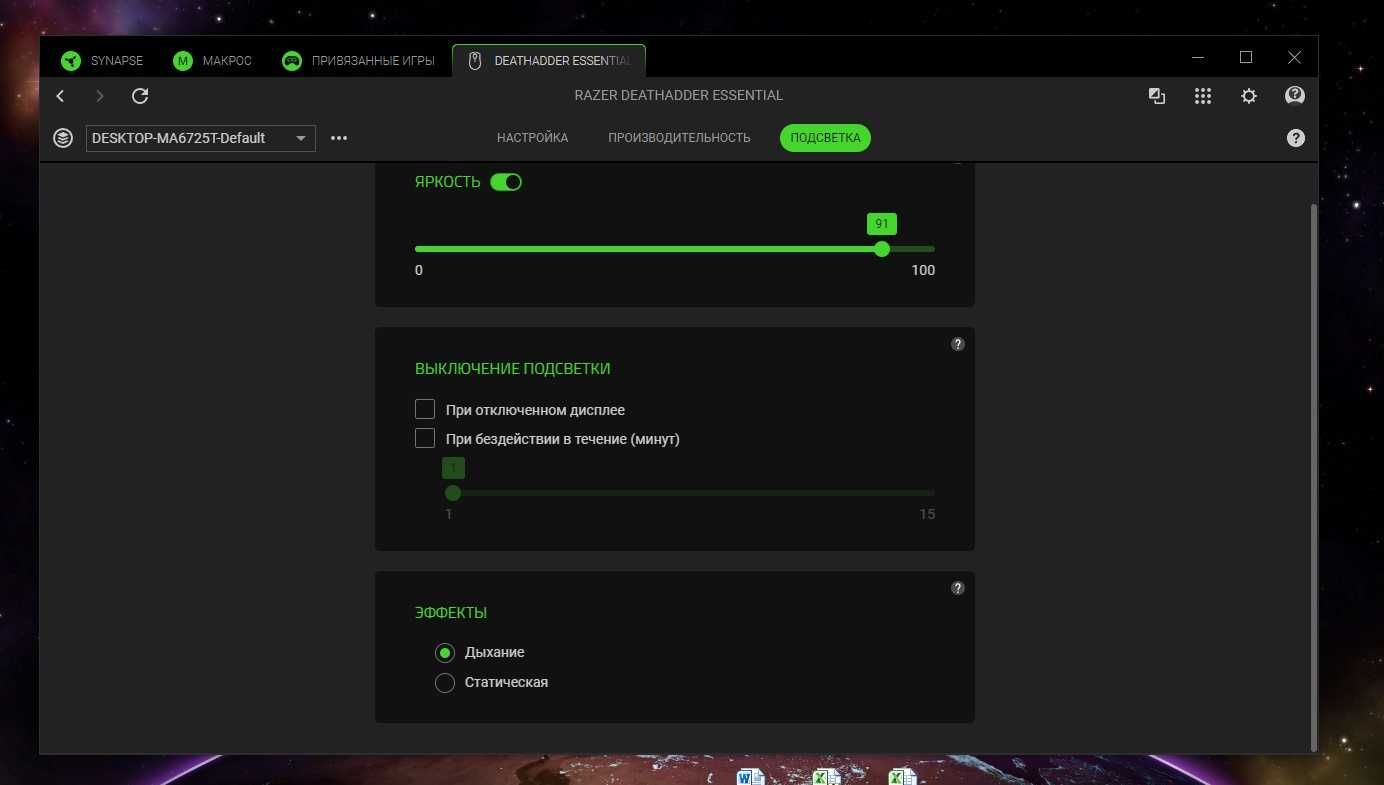Open the profile DESKTOP-MA6725T-Default dropdown
Screen dimensions: 1384x785
click(201, 138)
